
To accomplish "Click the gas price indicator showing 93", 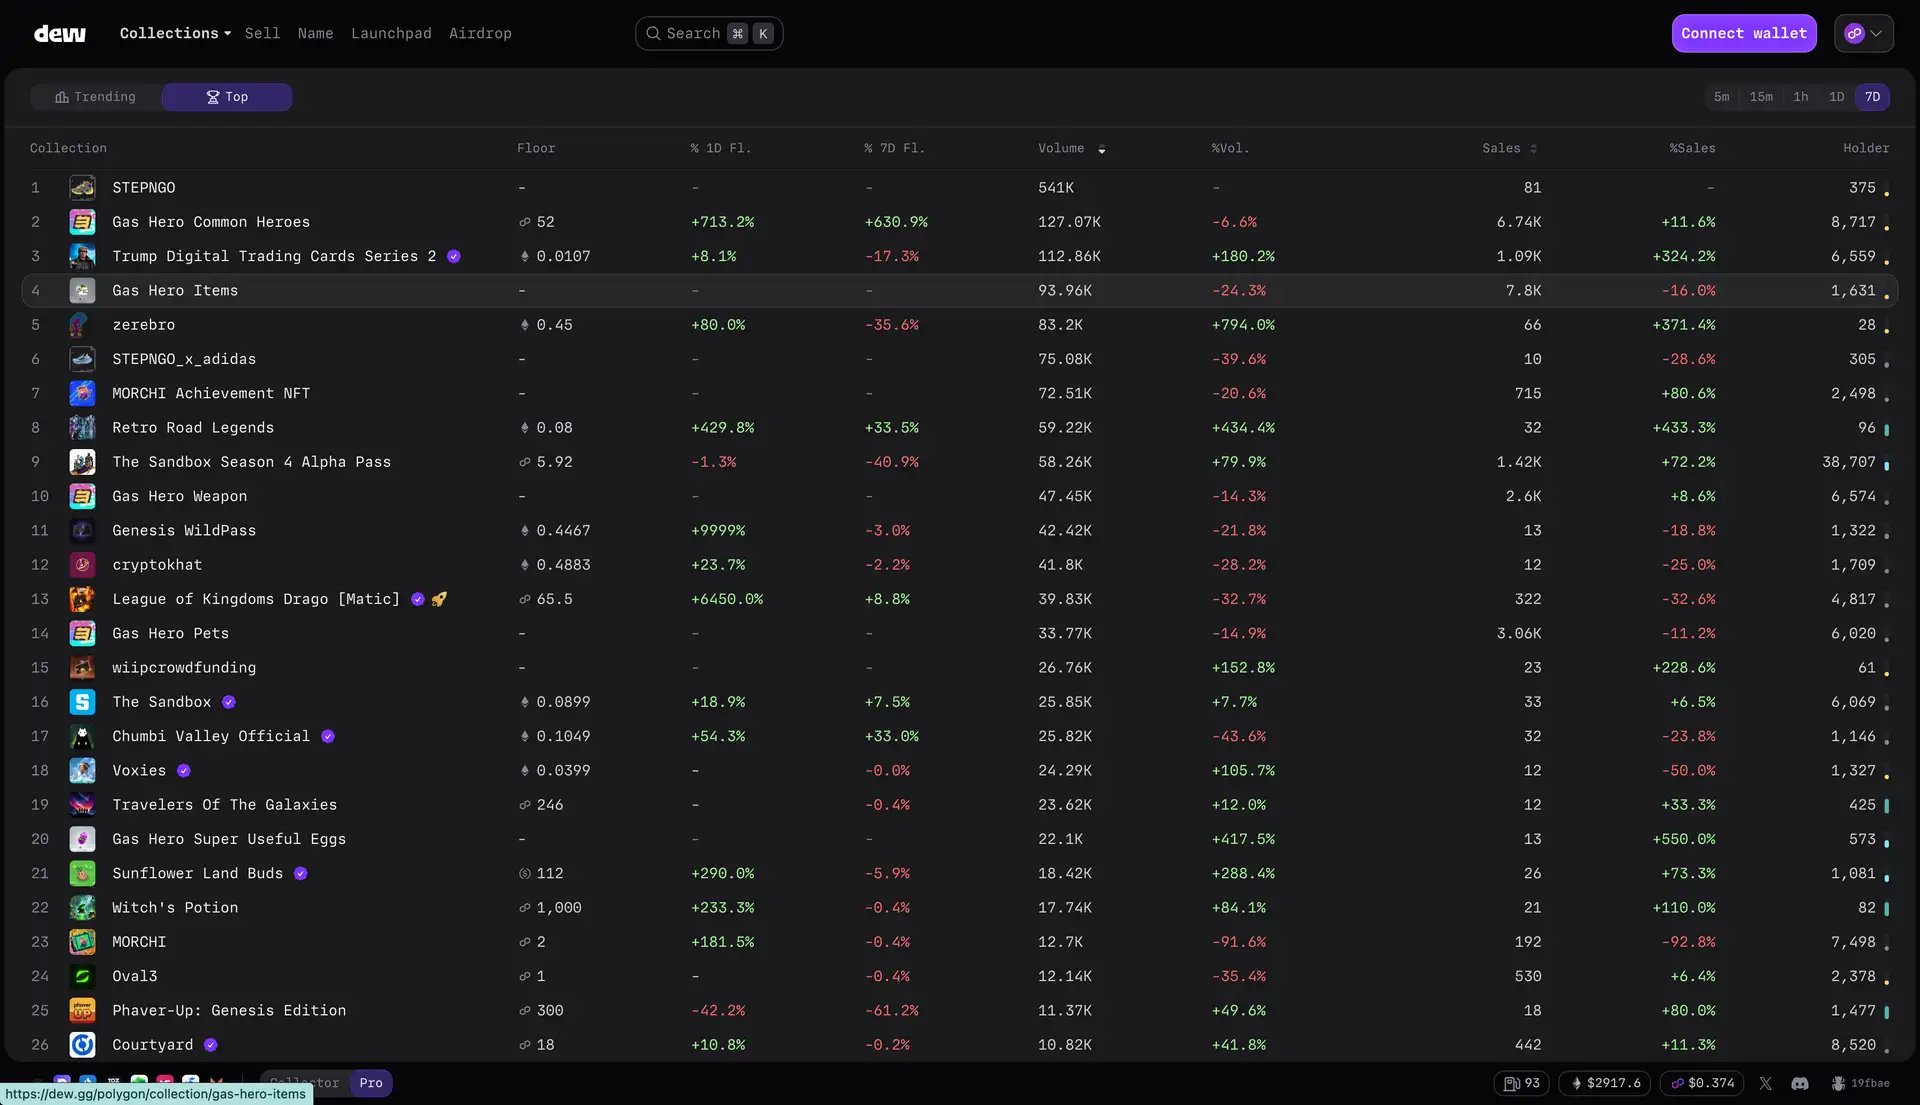I will (x=1522, y=1083).
